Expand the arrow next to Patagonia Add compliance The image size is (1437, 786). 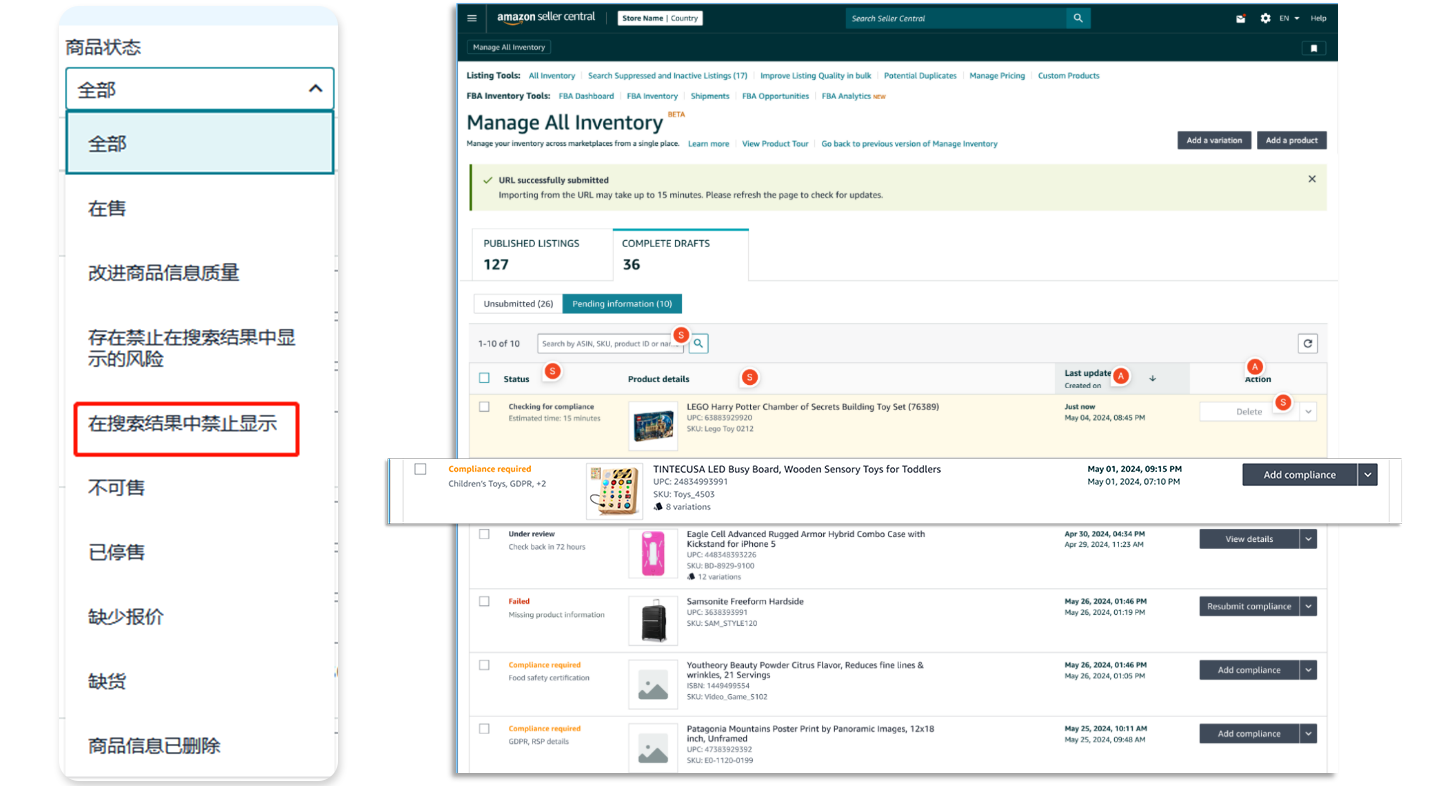(1308, 734)
